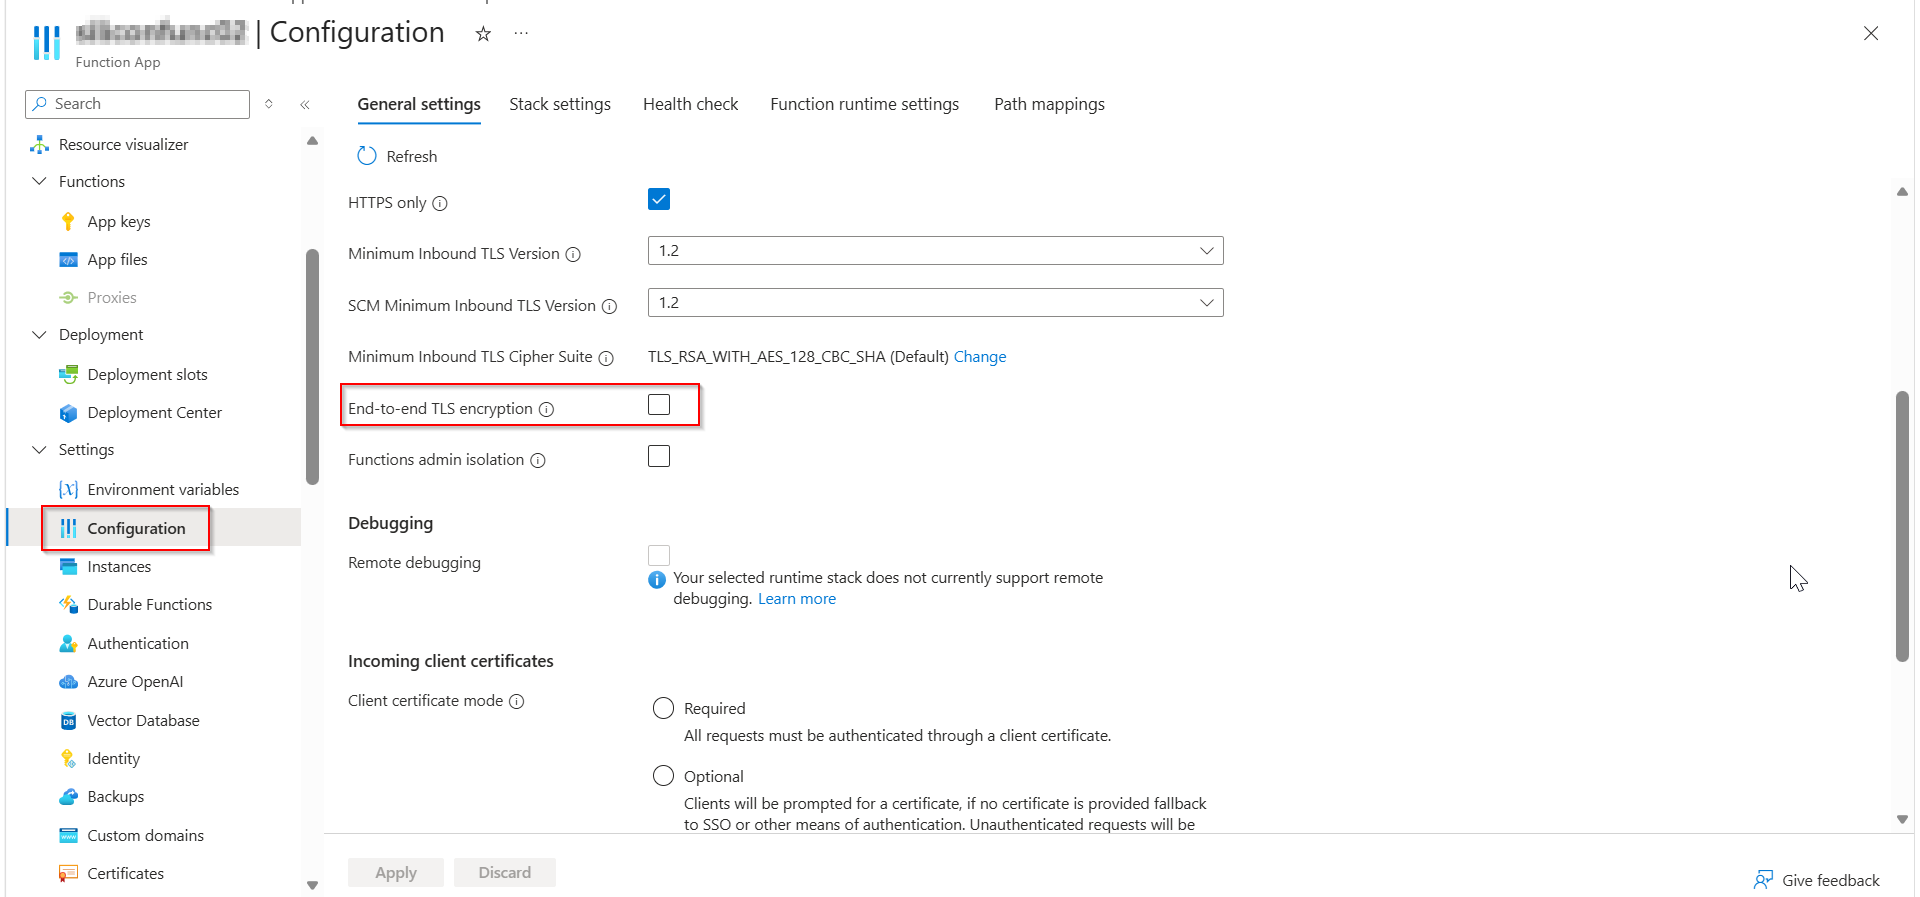Click the Custom domains icon

68,836
